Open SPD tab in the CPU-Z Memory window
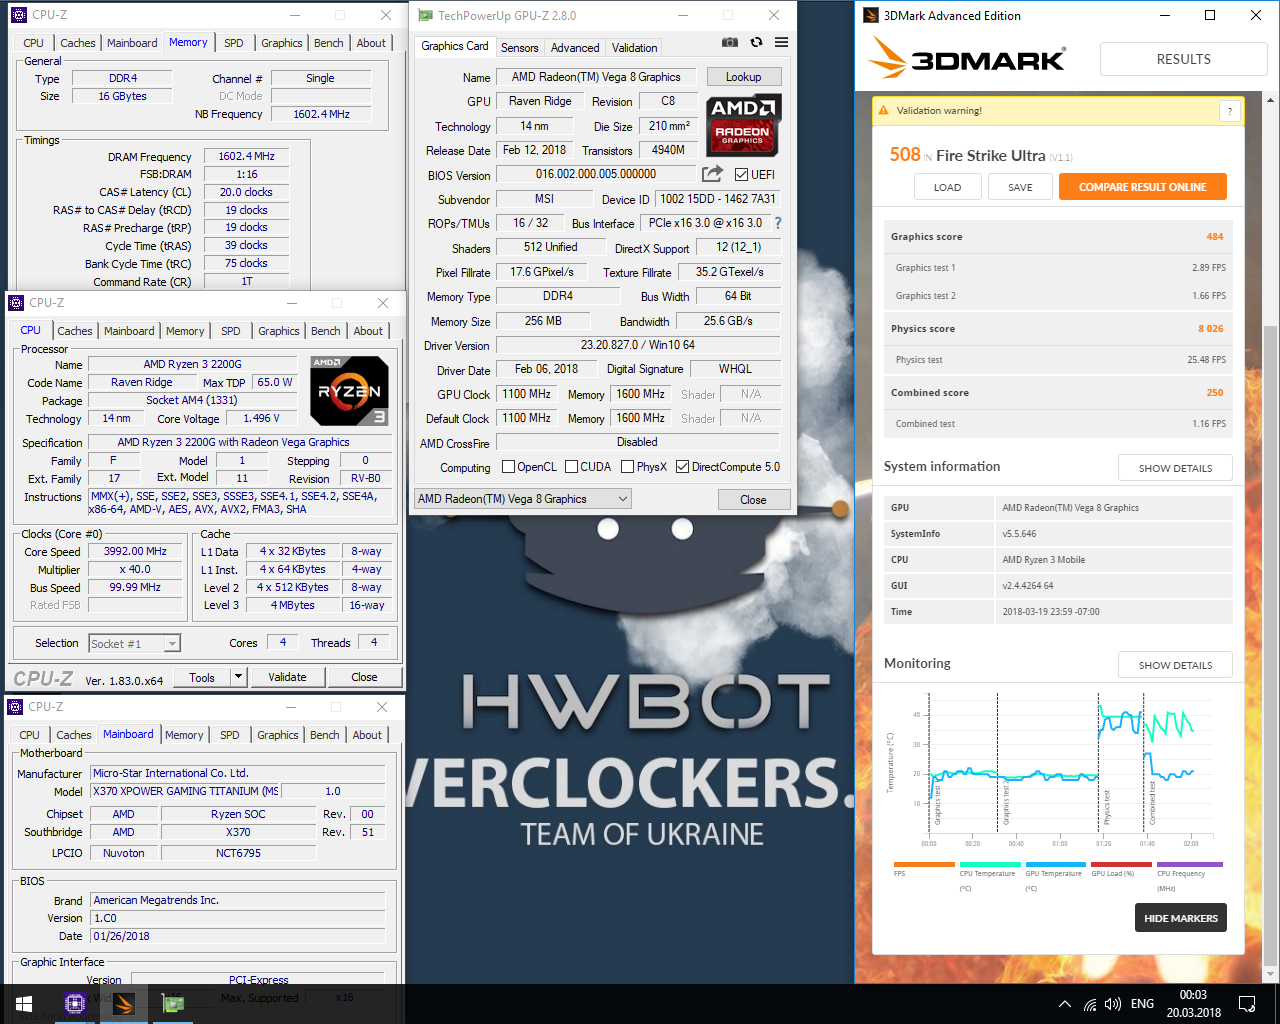The height and width of the screenshot is (1024, 1280). 234,43
